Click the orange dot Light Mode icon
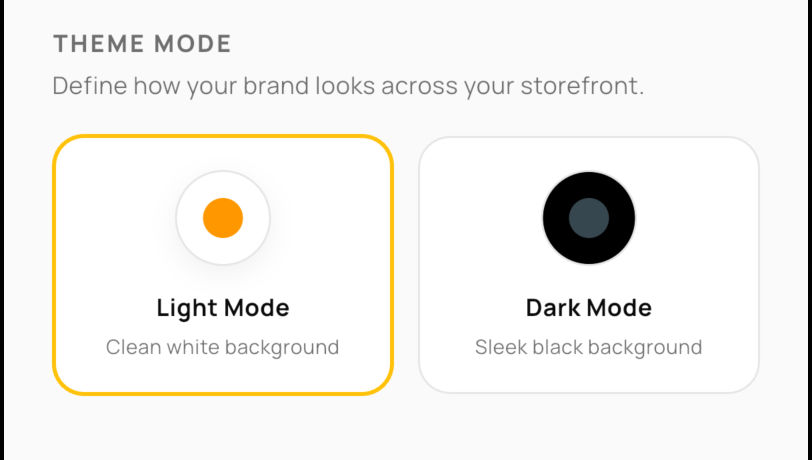The height and width of the screenshot is (460, 812). click(x=223, y=218)
